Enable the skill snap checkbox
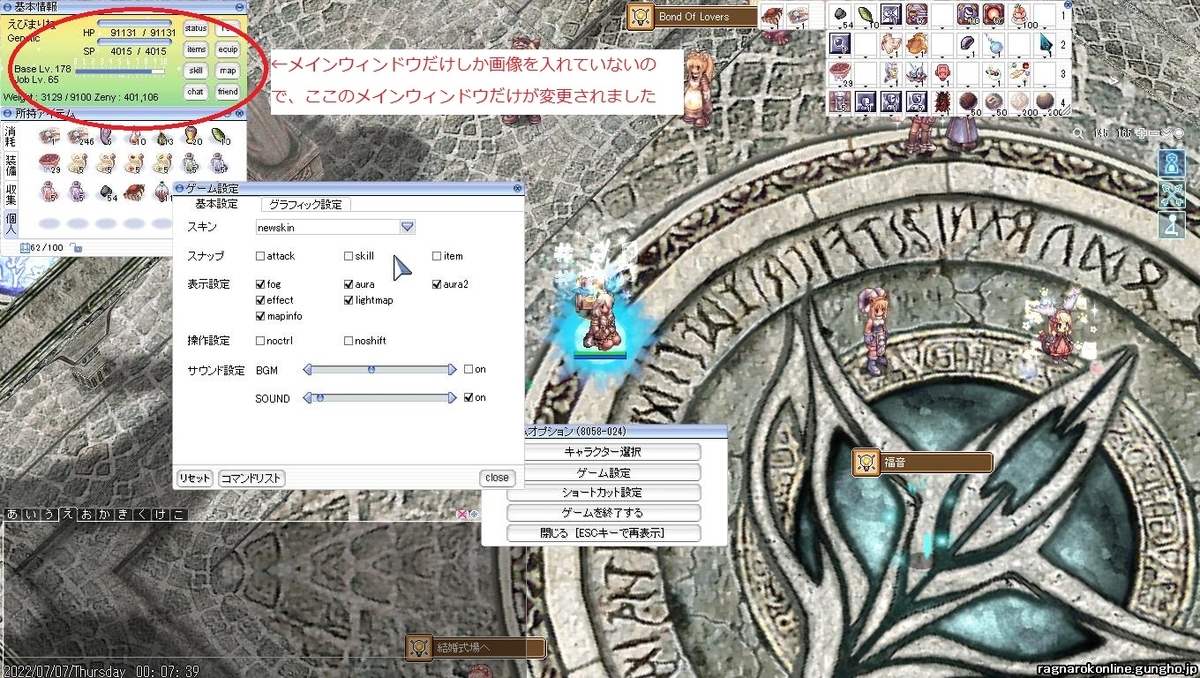Image resolution: width=1200 pixels, height=678 pixels. (348, 256)
